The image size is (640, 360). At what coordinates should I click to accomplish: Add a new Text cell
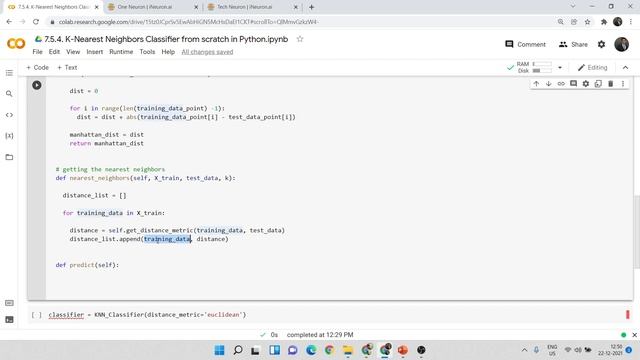67,67
